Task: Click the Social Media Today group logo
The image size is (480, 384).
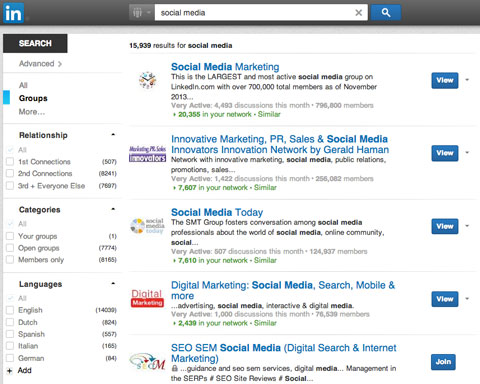Action: tap(147, 226)
